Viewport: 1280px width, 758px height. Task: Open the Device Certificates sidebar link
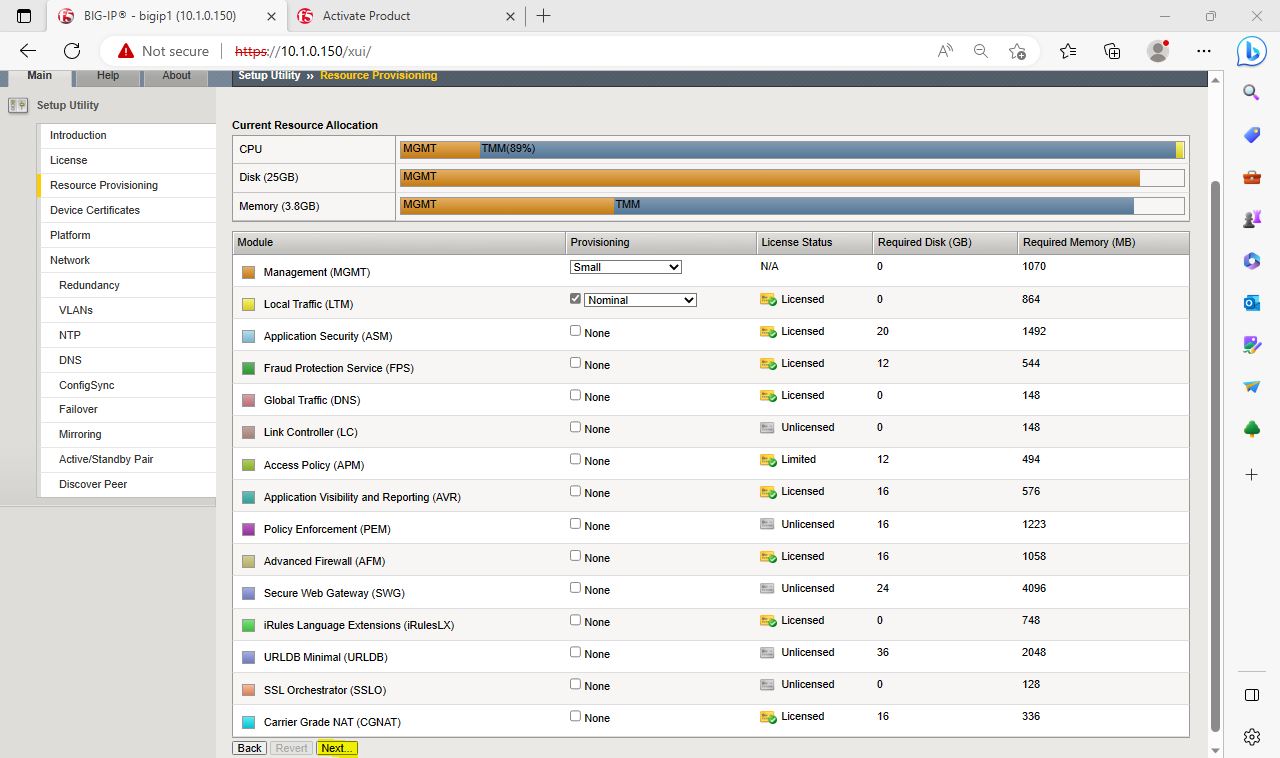95,210
